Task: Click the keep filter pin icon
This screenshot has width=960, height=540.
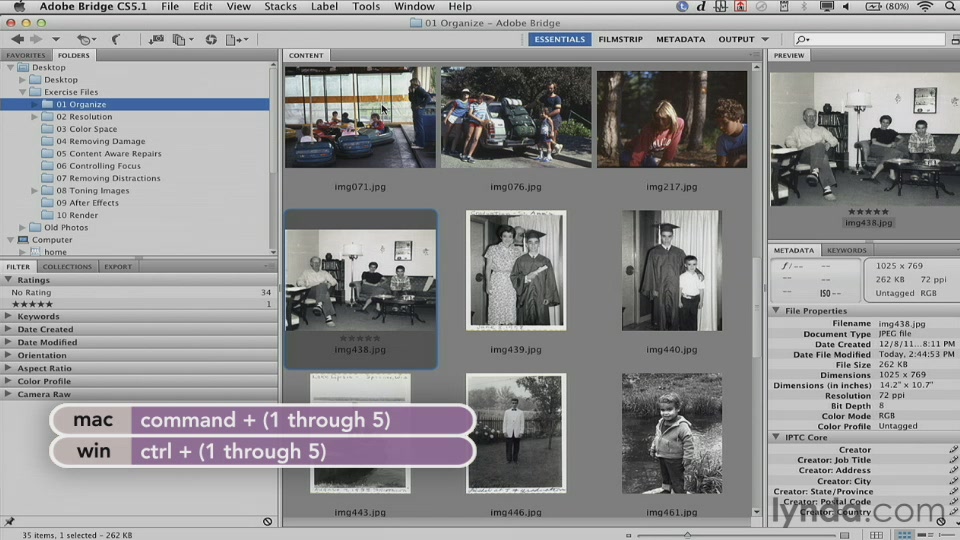Action: (x=9, y=522)
